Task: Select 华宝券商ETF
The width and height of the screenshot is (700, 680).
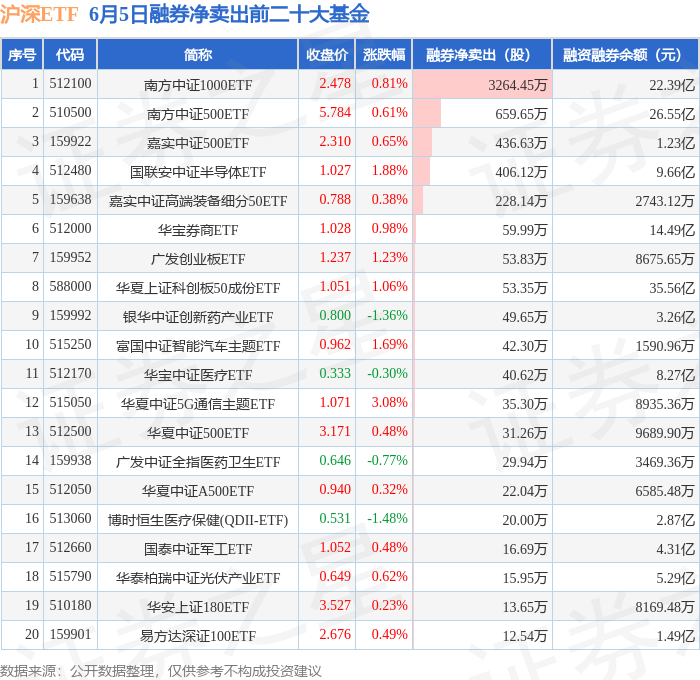Action: pos(198,230)
